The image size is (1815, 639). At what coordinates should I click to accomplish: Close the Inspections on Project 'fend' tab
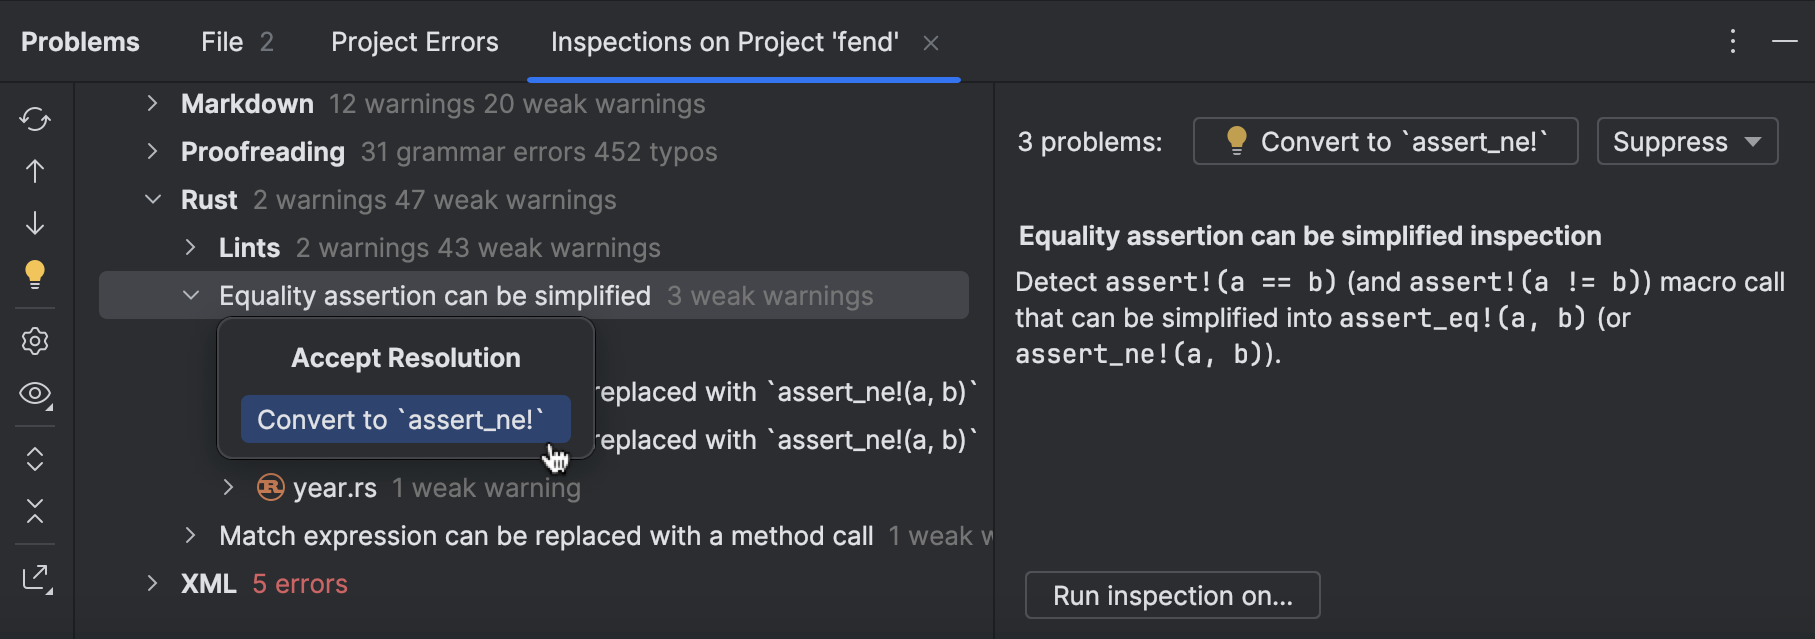click(x=931, y=43)
